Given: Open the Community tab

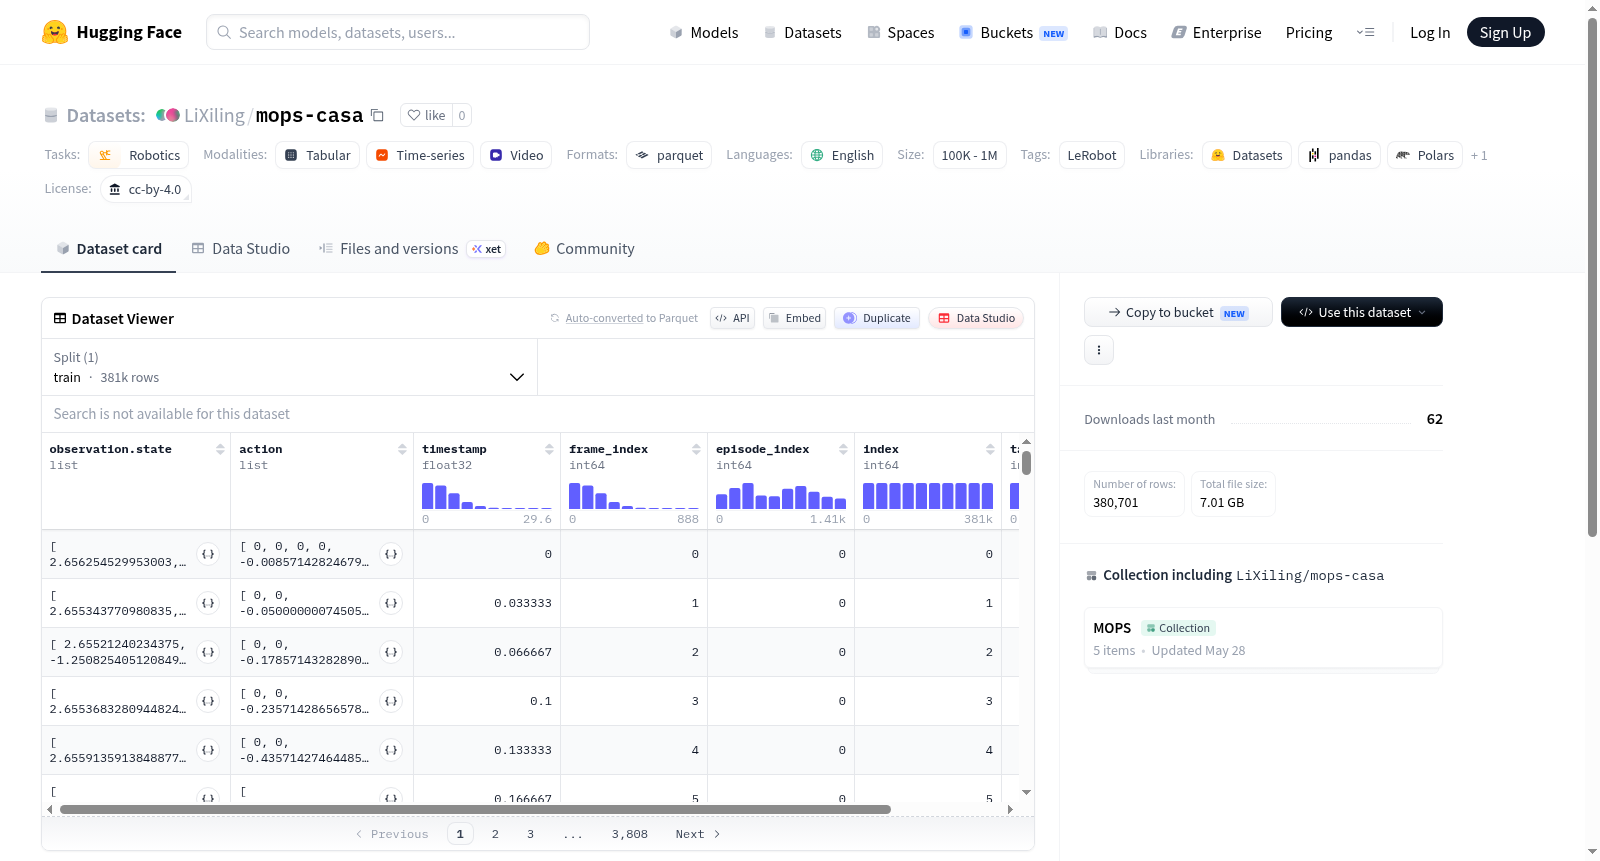Looking at the screenshot, I should [x=585, y=249].
